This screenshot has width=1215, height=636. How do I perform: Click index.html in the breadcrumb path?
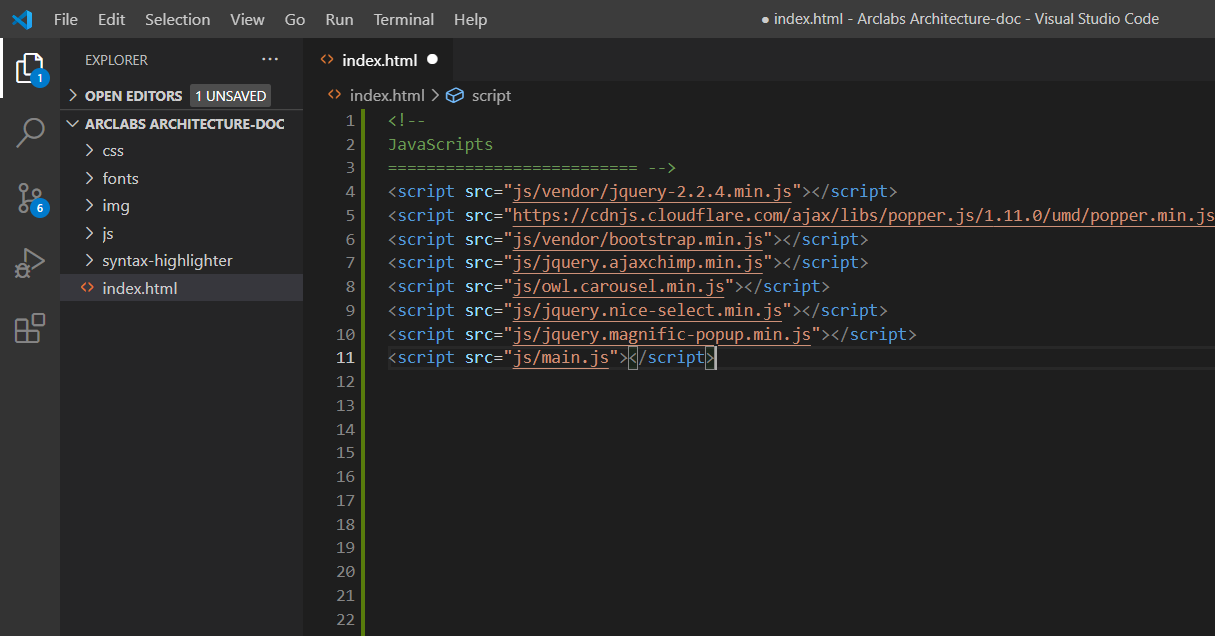(x=387, y=96)
